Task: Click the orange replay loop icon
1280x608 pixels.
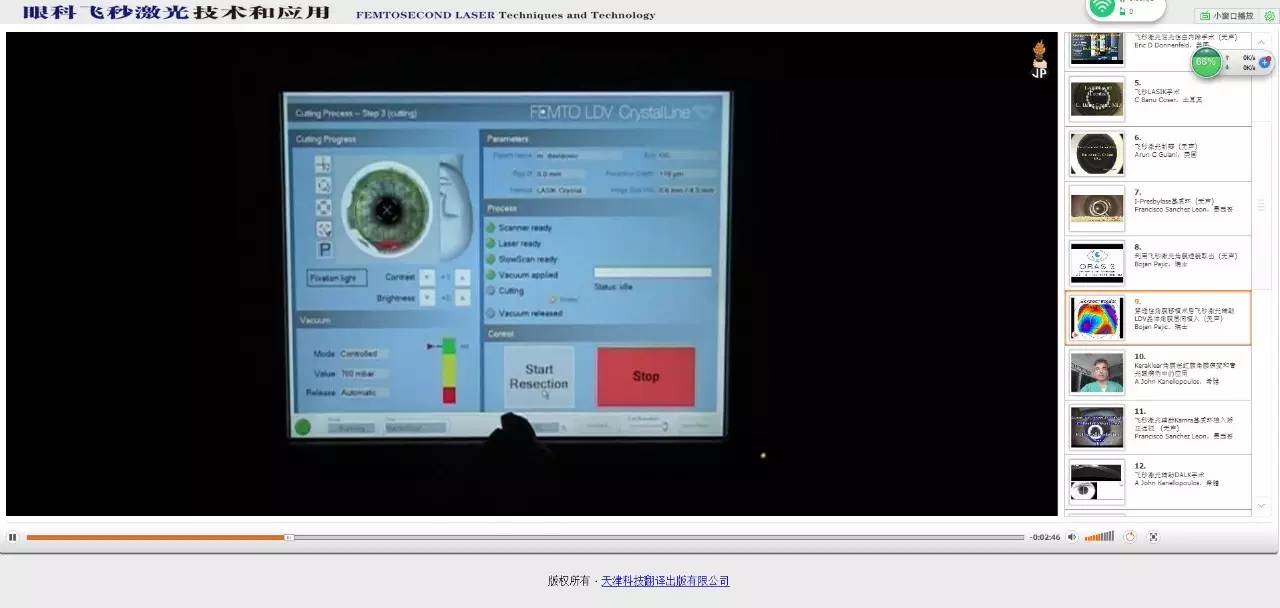Action: 1130,537
